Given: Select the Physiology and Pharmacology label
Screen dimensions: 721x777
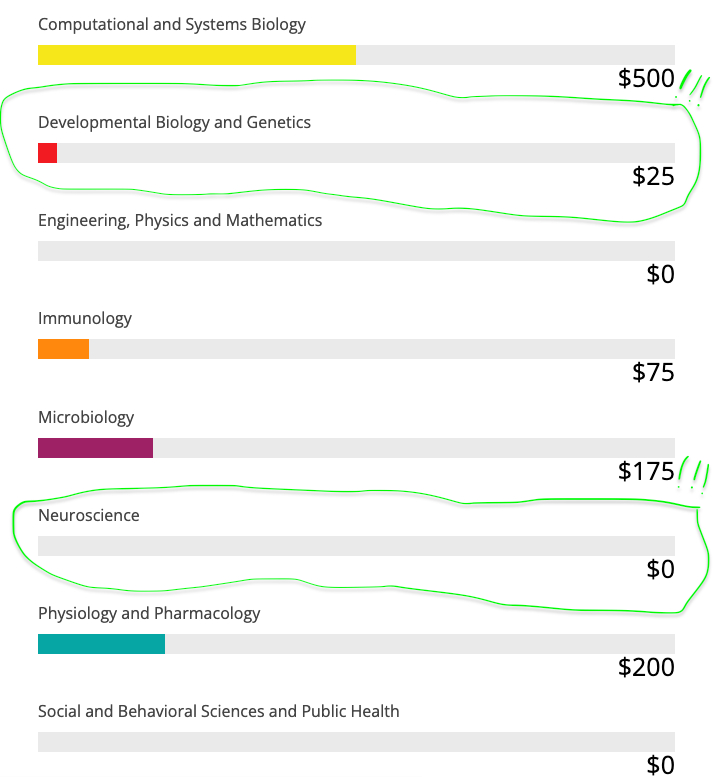Looking at the screenshot, I should point(149,613).
